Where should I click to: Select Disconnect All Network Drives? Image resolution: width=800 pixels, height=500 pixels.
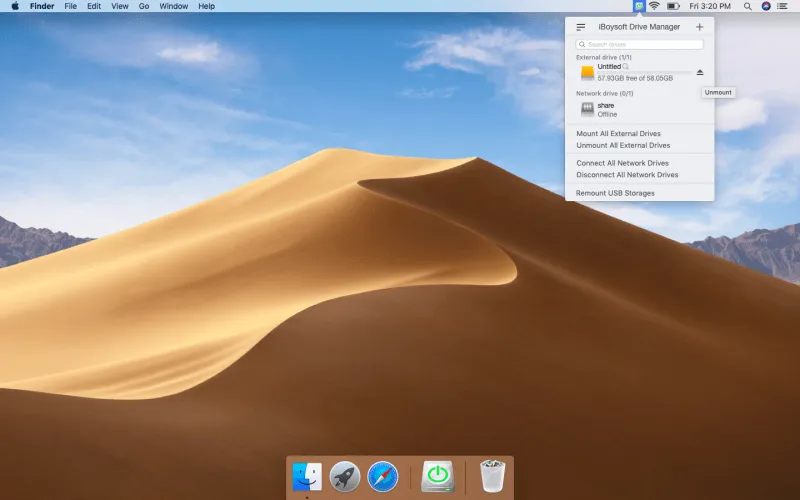click(x=627, y=175)
